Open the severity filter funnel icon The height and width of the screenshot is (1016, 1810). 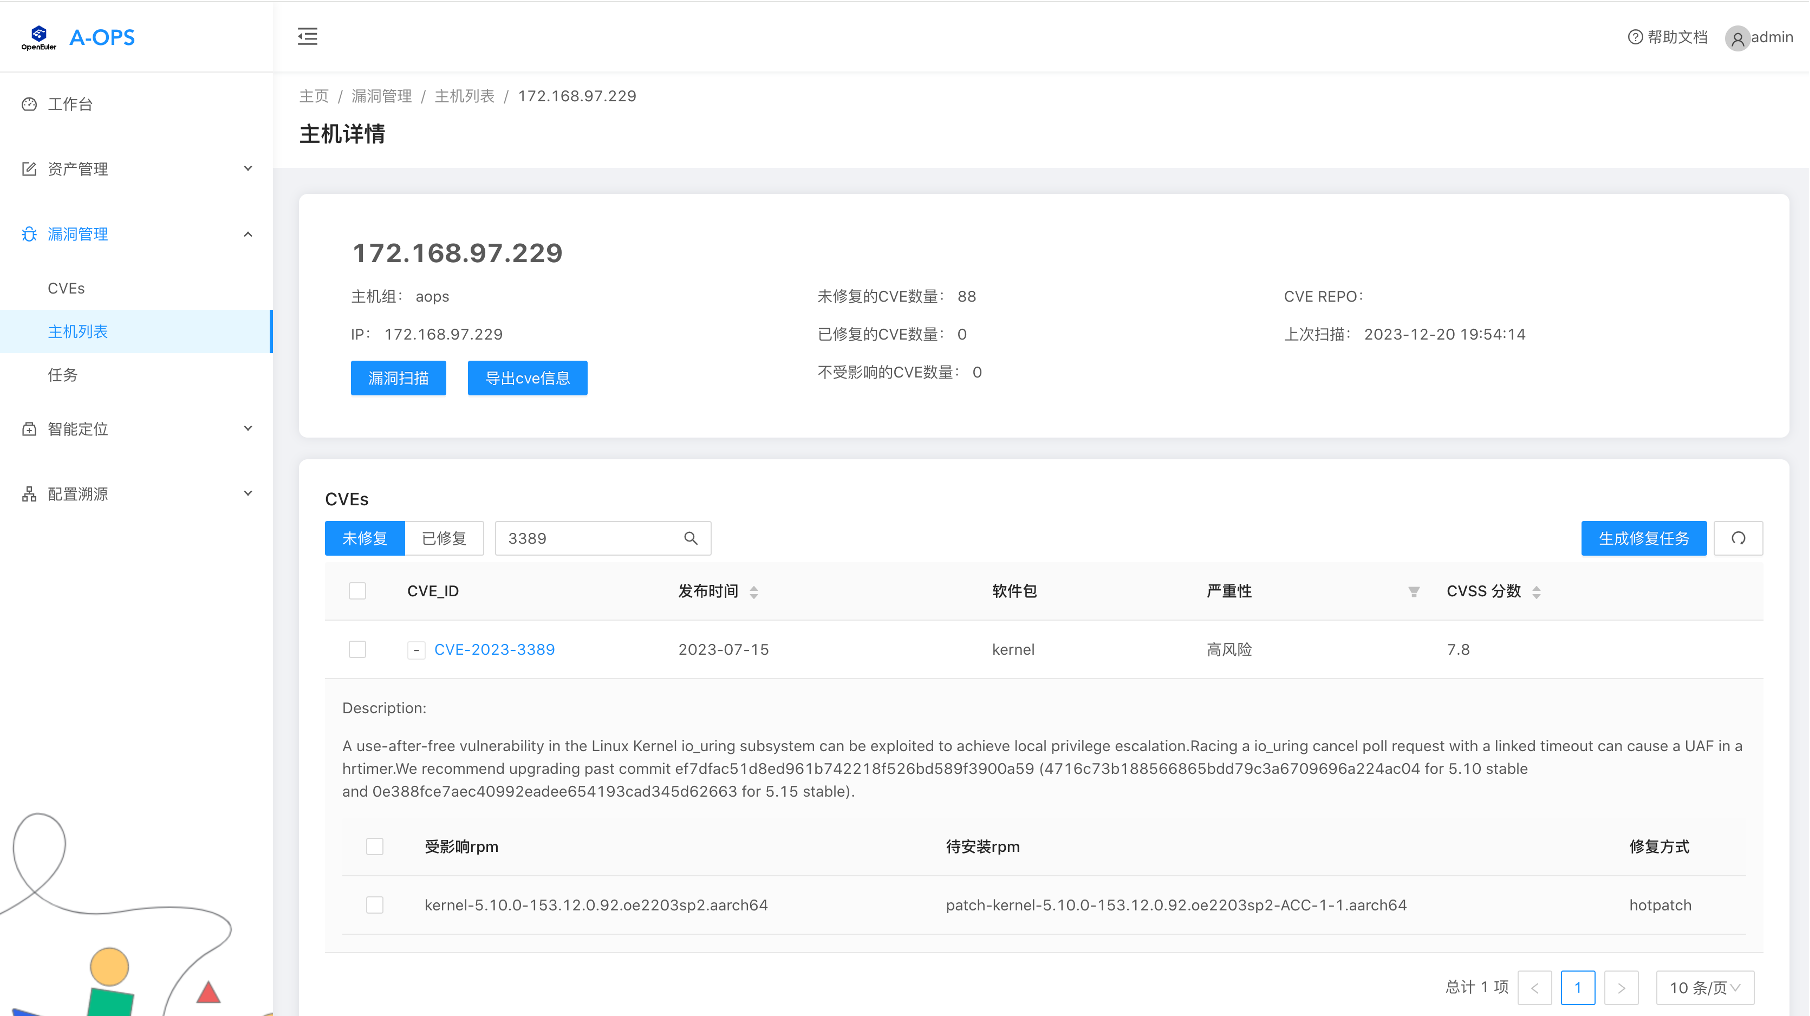pyautogui.click(x=1413, y=592)
